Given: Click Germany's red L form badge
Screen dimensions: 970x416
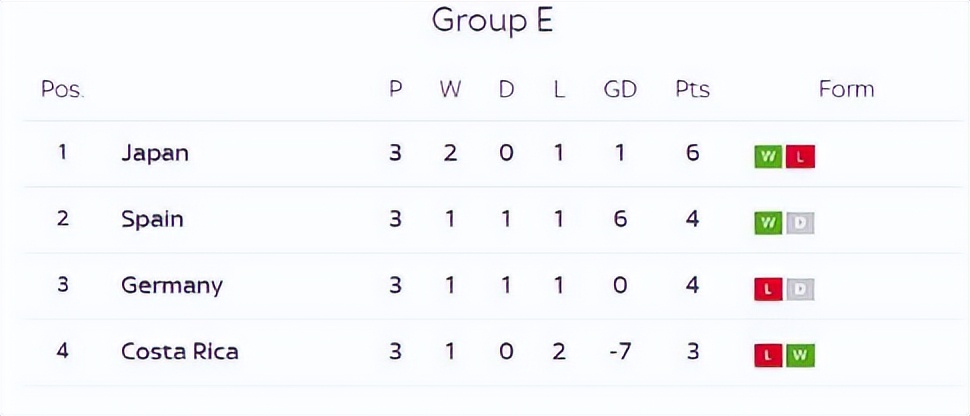Looking at the screenshot, I should (x=768, y=290).
